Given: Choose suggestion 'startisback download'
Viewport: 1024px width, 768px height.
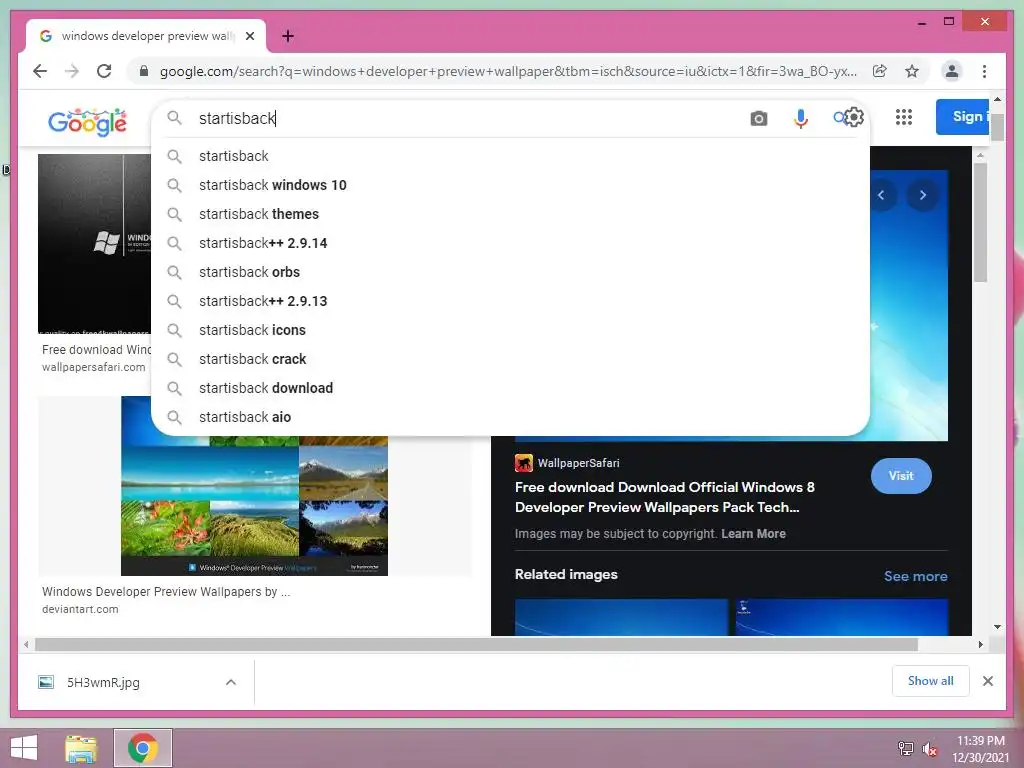Looking at the screenshot, I should [510, 388].
